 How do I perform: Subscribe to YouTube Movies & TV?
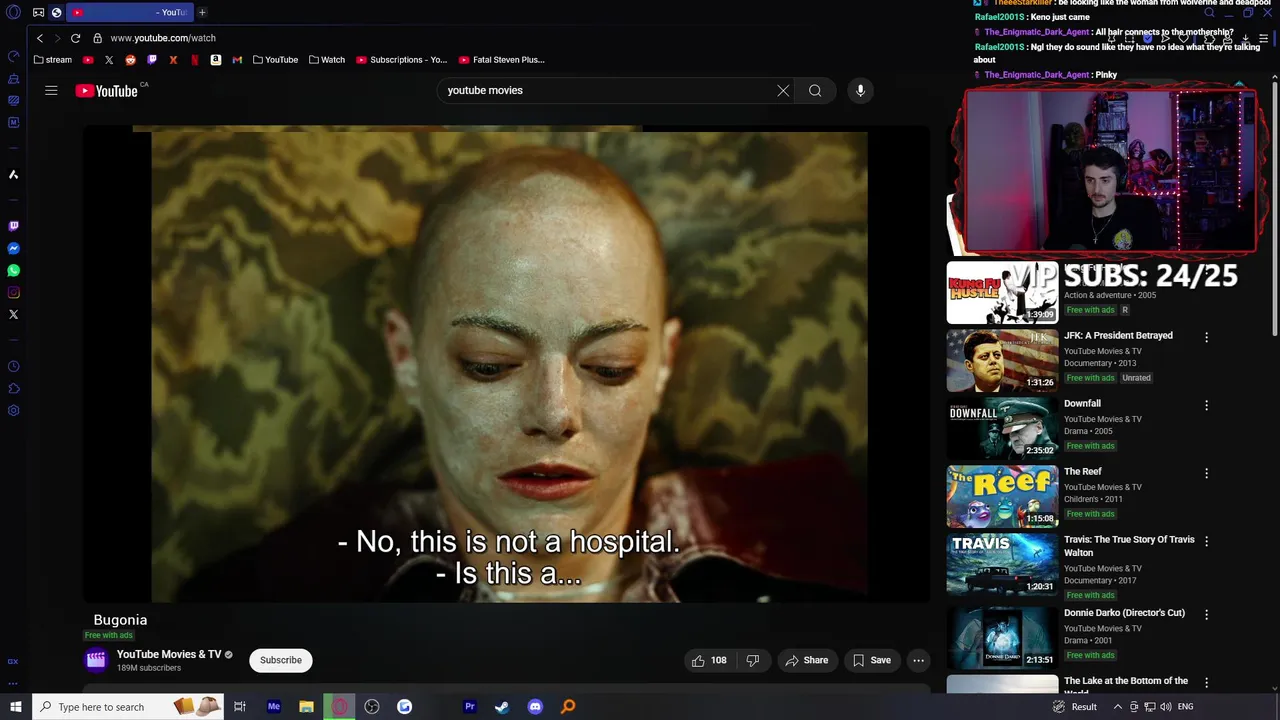[x=281, y=660]
